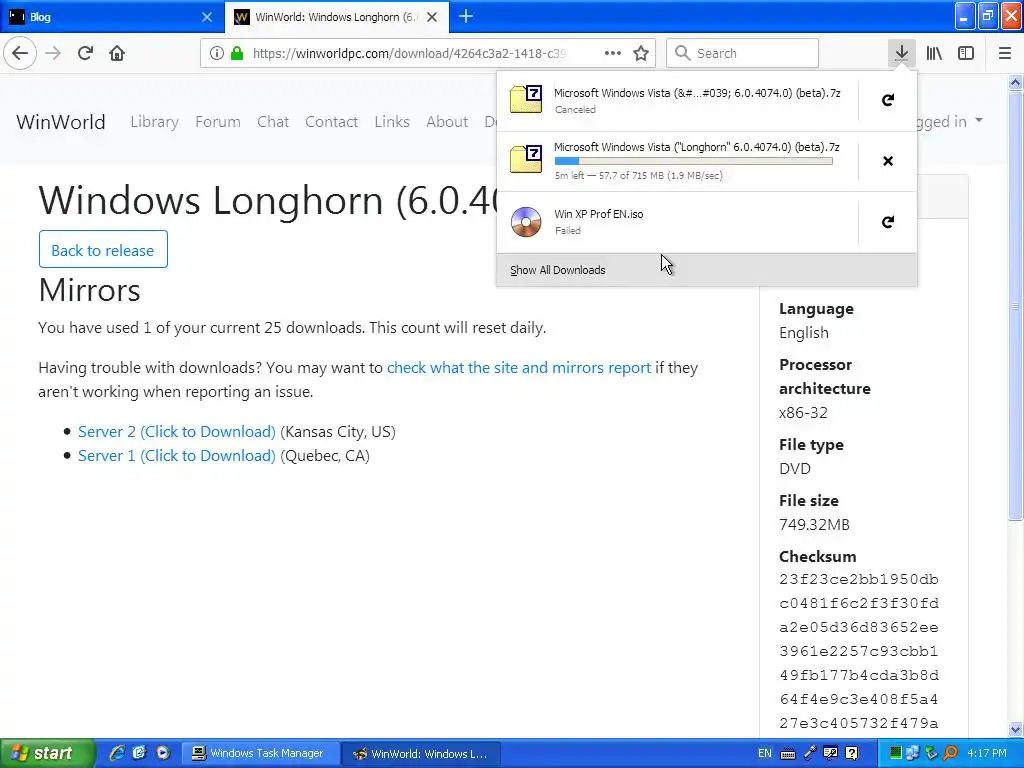
Task: Toggle the downloads panel arrow button
Action: 901,53
